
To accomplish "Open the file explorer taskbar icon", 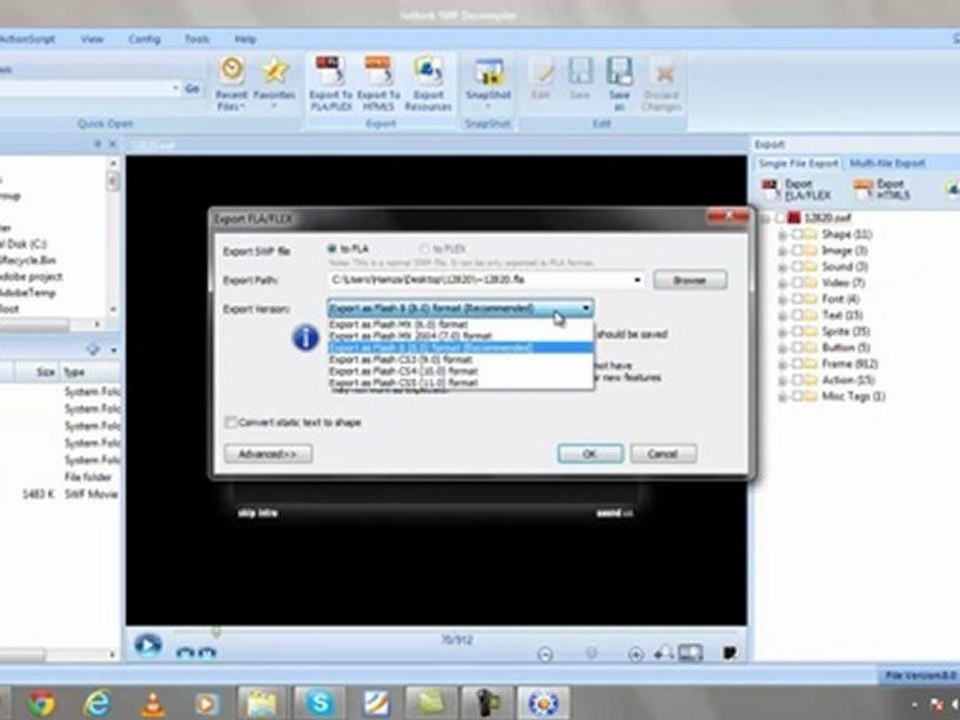I will pos(262,702).
